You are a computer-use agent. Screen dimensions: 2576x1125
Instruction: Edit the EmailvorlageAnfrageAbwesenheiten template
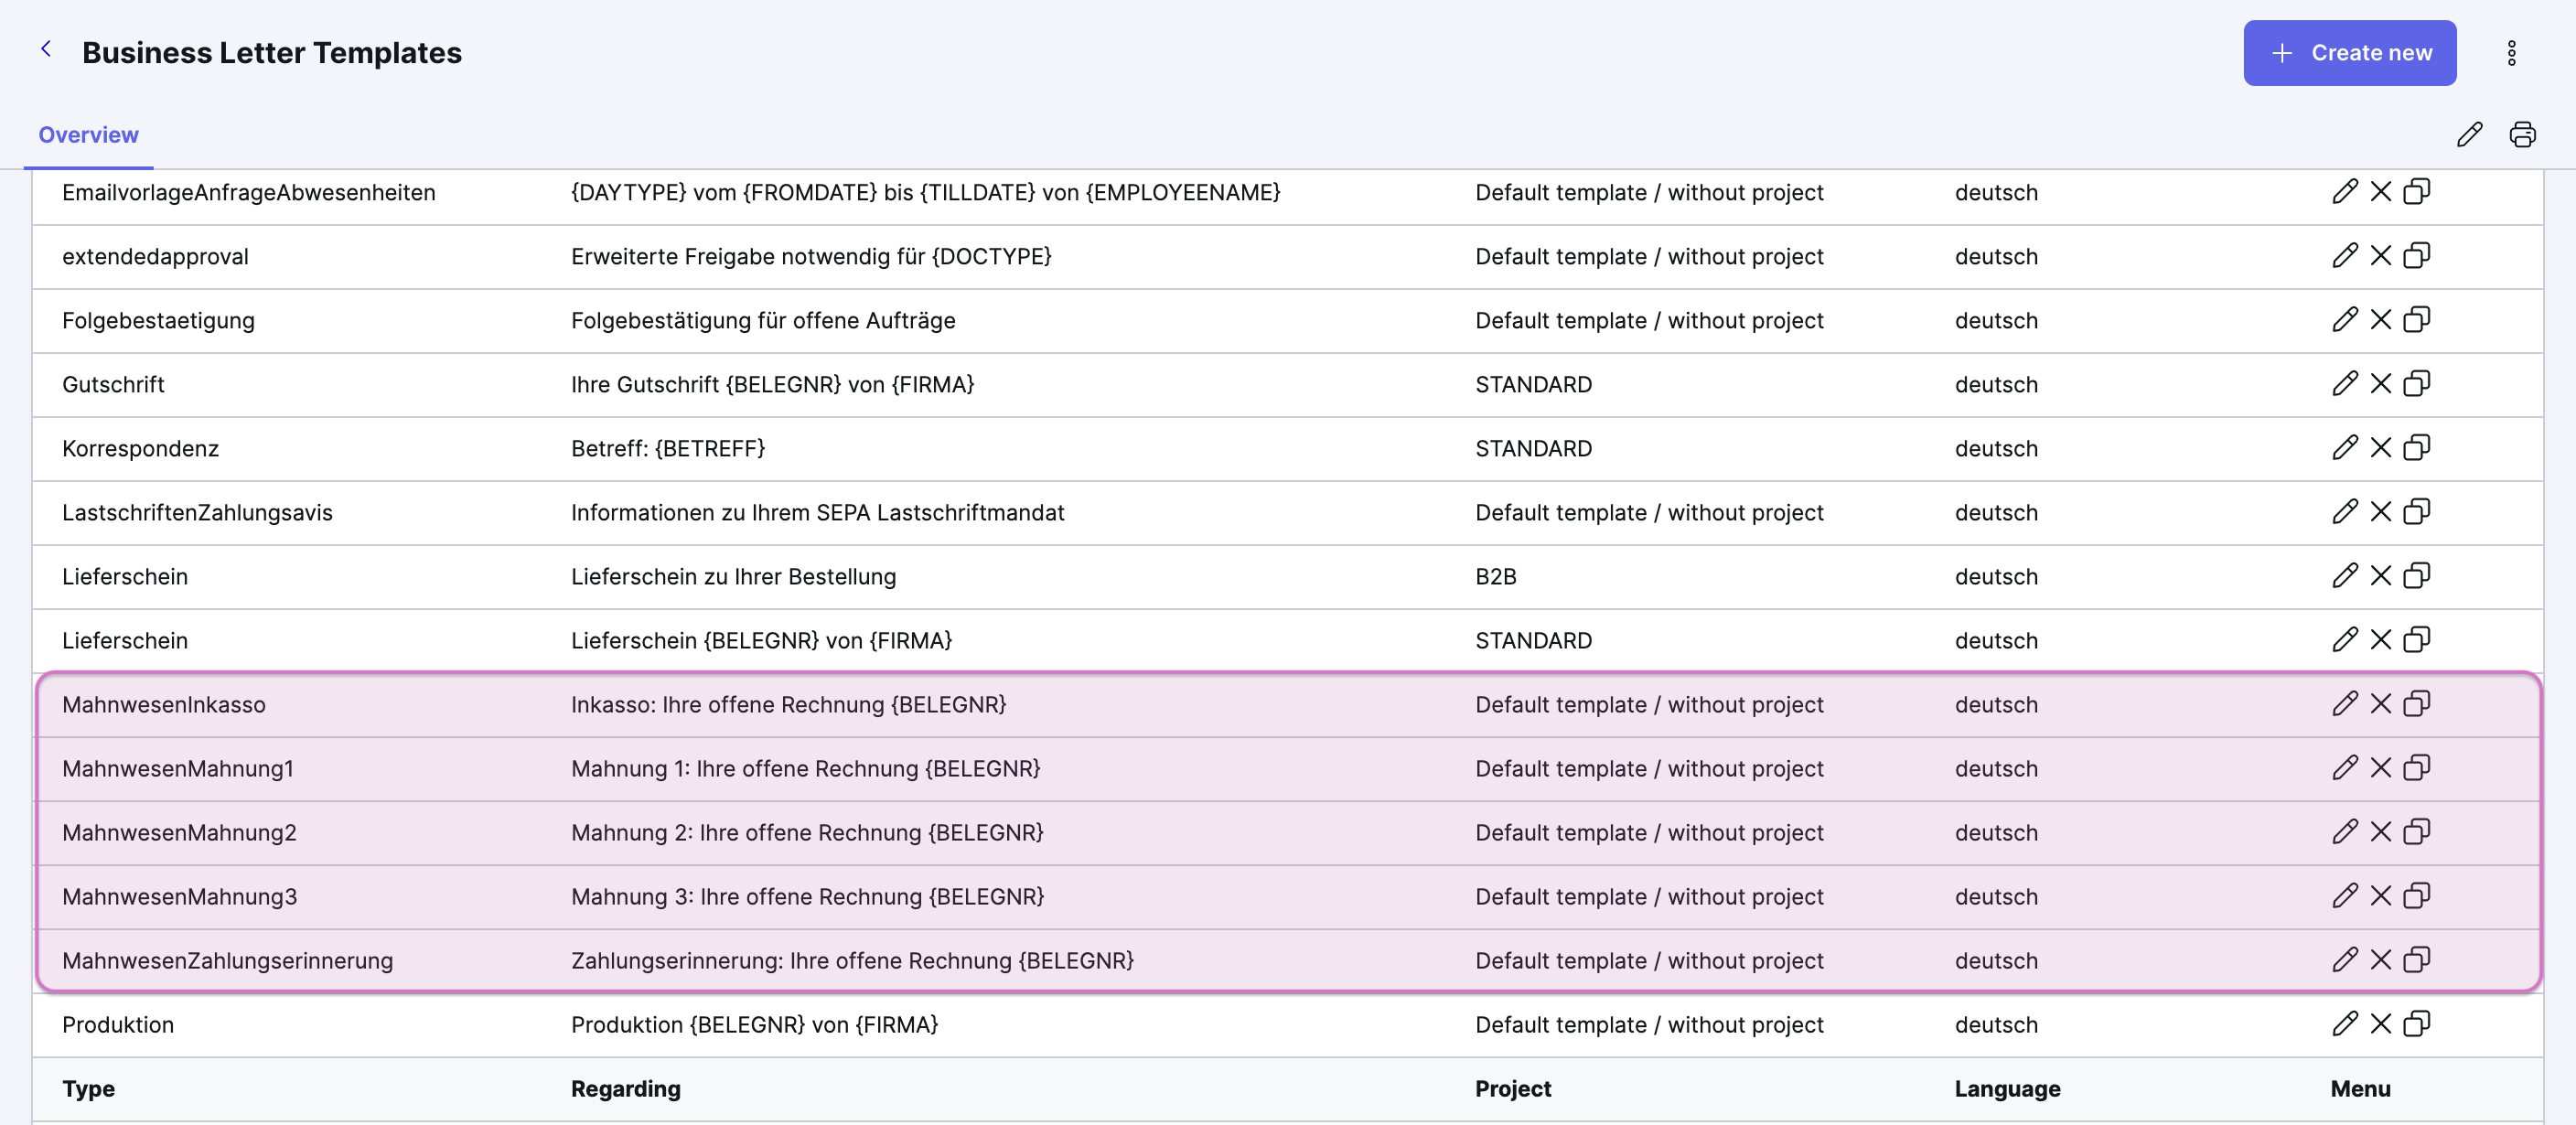pos(2345,192)
